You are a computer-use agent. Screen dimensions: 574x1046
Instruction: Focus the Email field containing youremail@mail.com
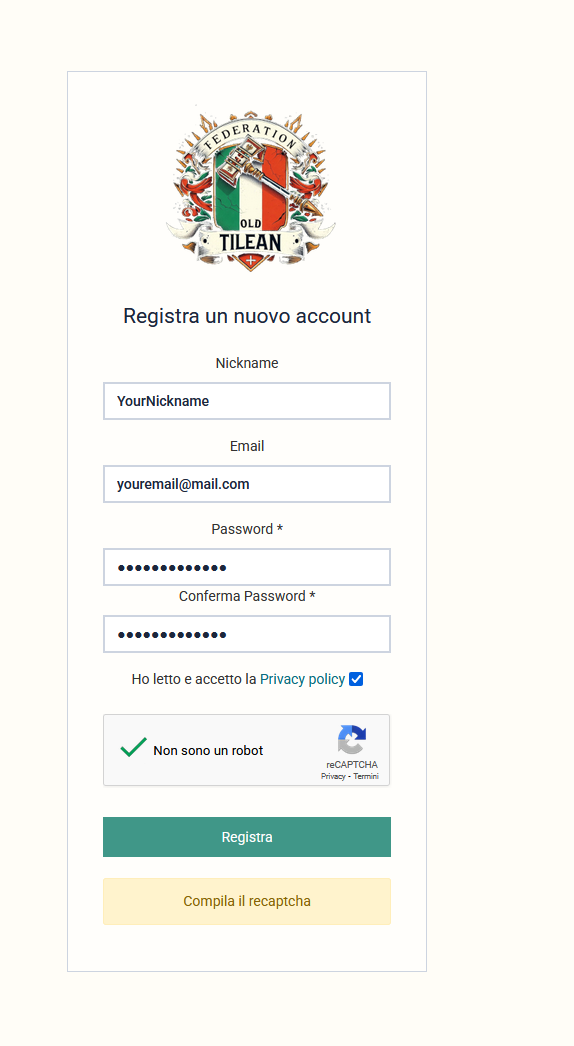click(247, 484)
